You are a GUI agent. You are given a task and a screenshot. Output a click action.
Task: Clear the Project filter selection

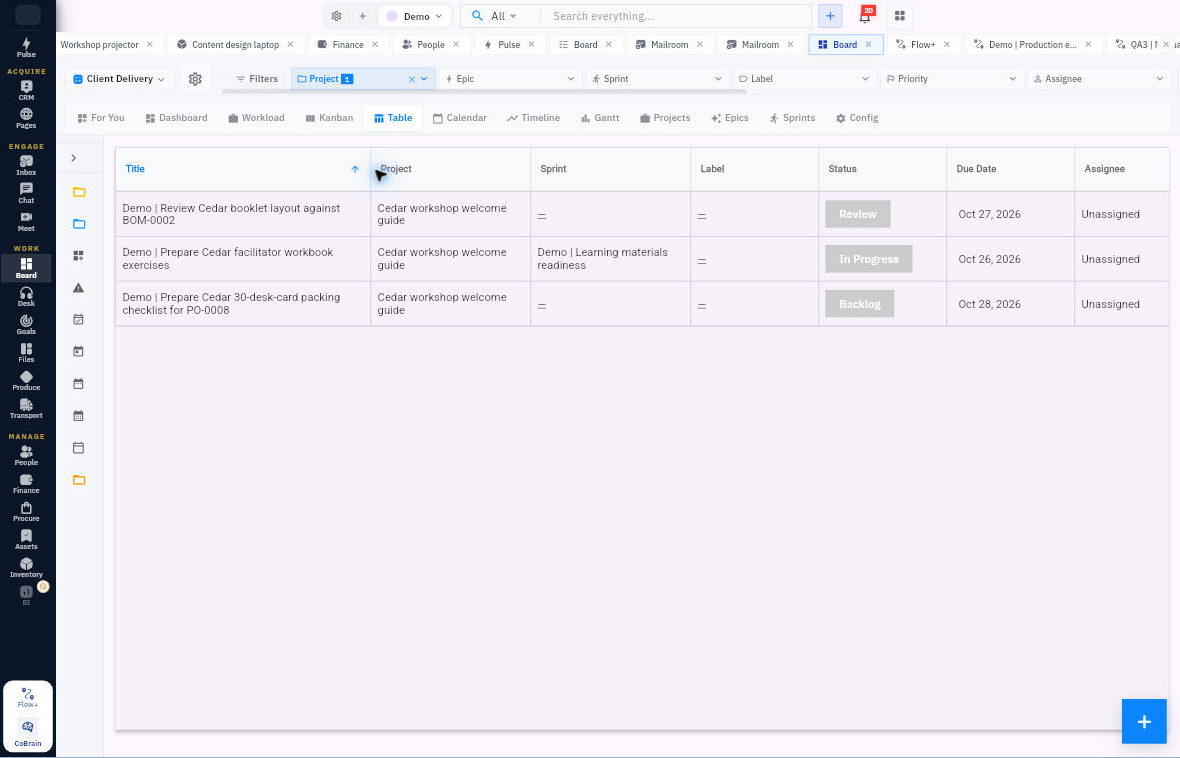[x=412, y=79]
